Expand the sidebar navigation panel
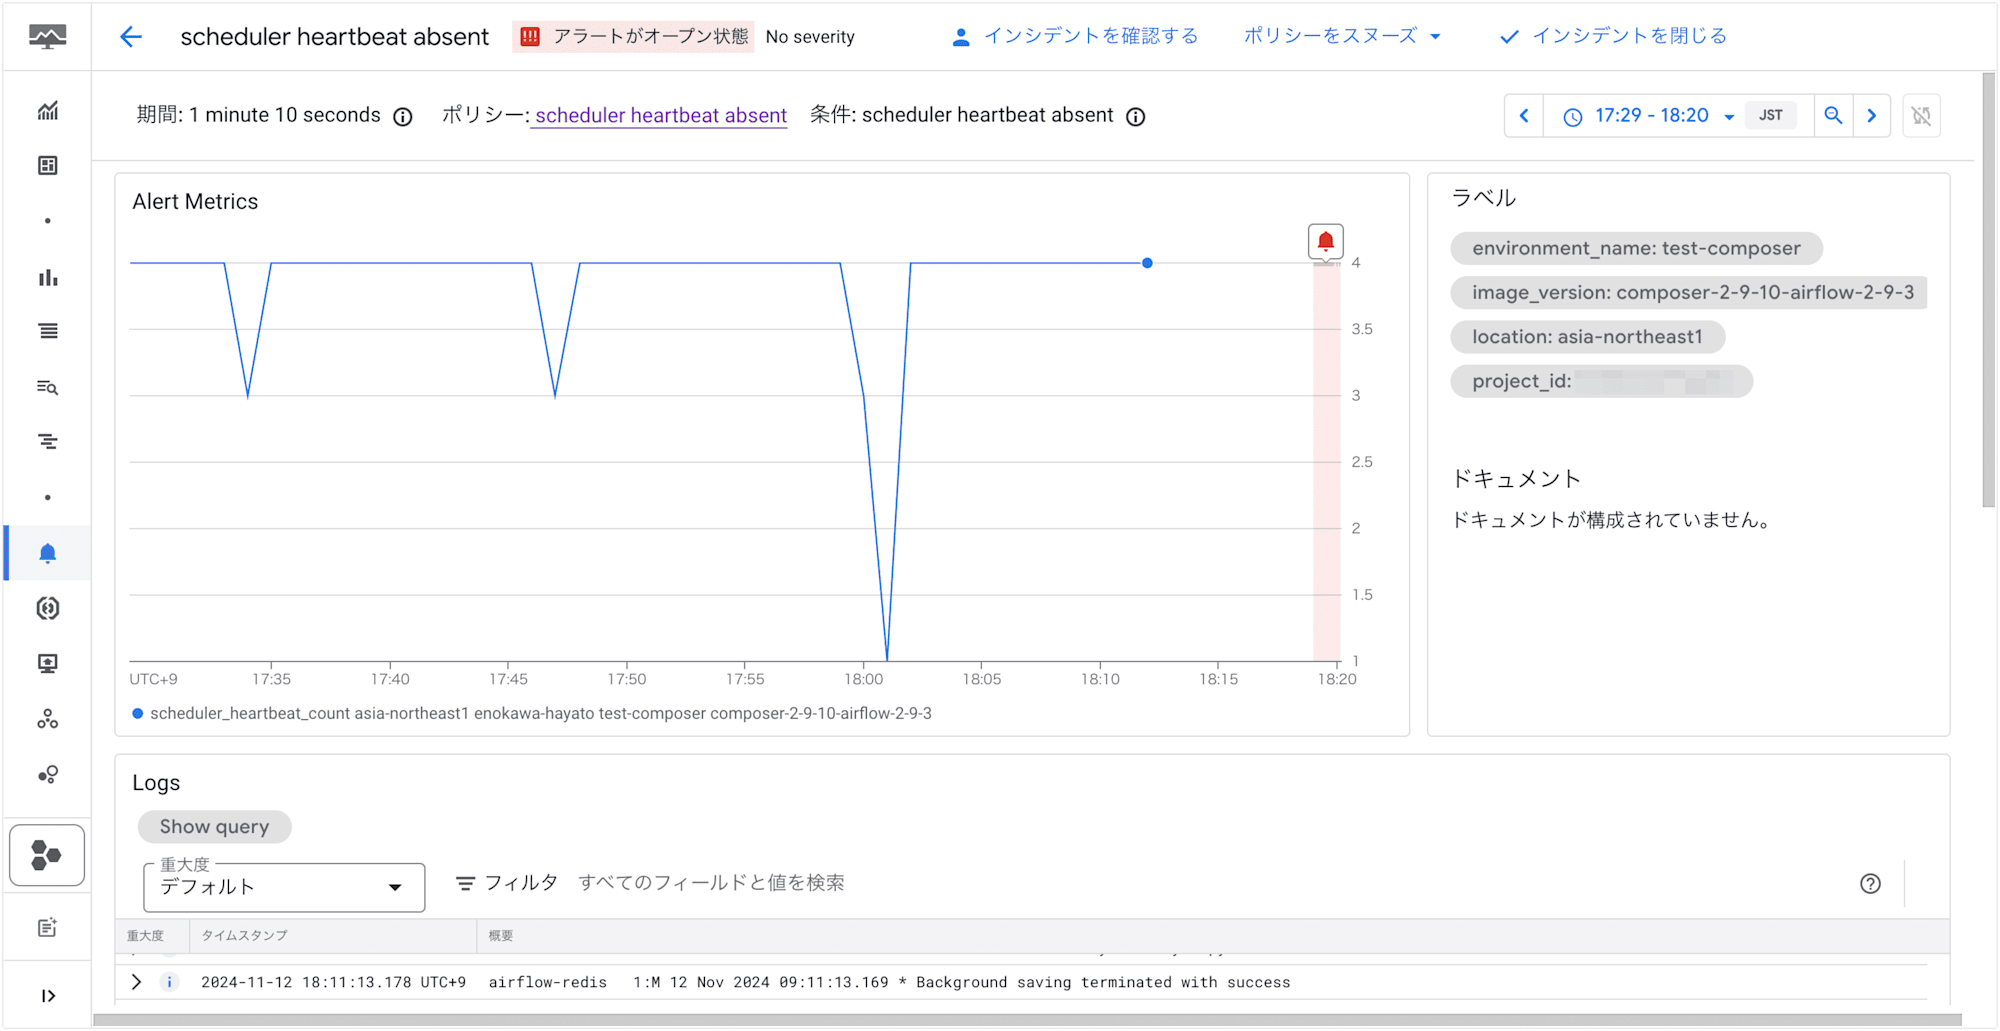 click(x=47, y=996)
